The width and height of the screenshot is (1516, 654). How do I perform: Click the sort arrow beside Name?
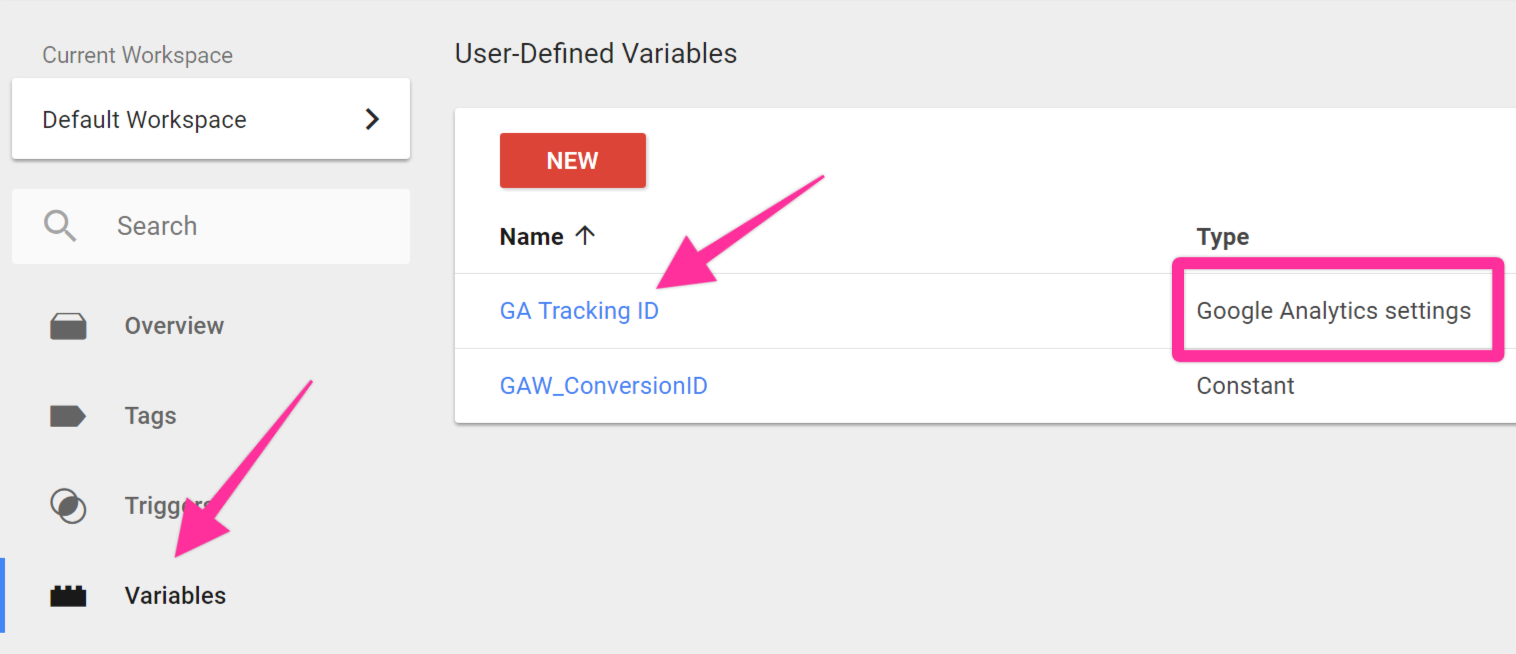[585, 237]
